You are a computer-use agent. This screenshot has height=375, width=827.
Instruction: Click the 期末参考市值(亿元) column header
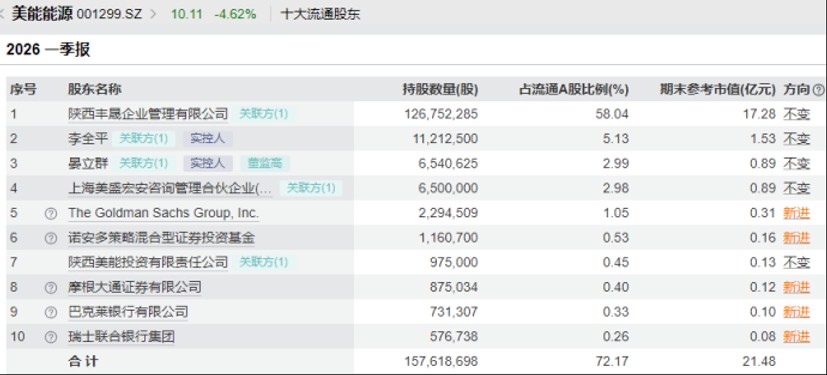tap(718, 90)
